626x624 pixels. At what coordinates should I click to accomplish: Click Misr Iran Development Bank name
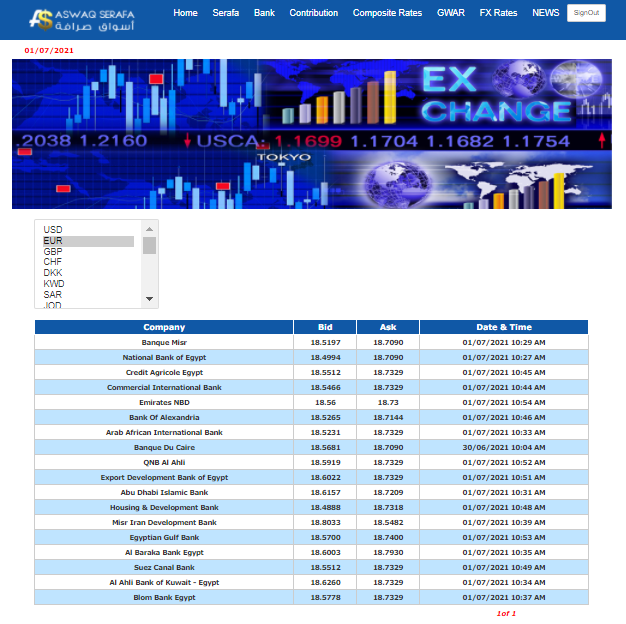coord(164,522)
